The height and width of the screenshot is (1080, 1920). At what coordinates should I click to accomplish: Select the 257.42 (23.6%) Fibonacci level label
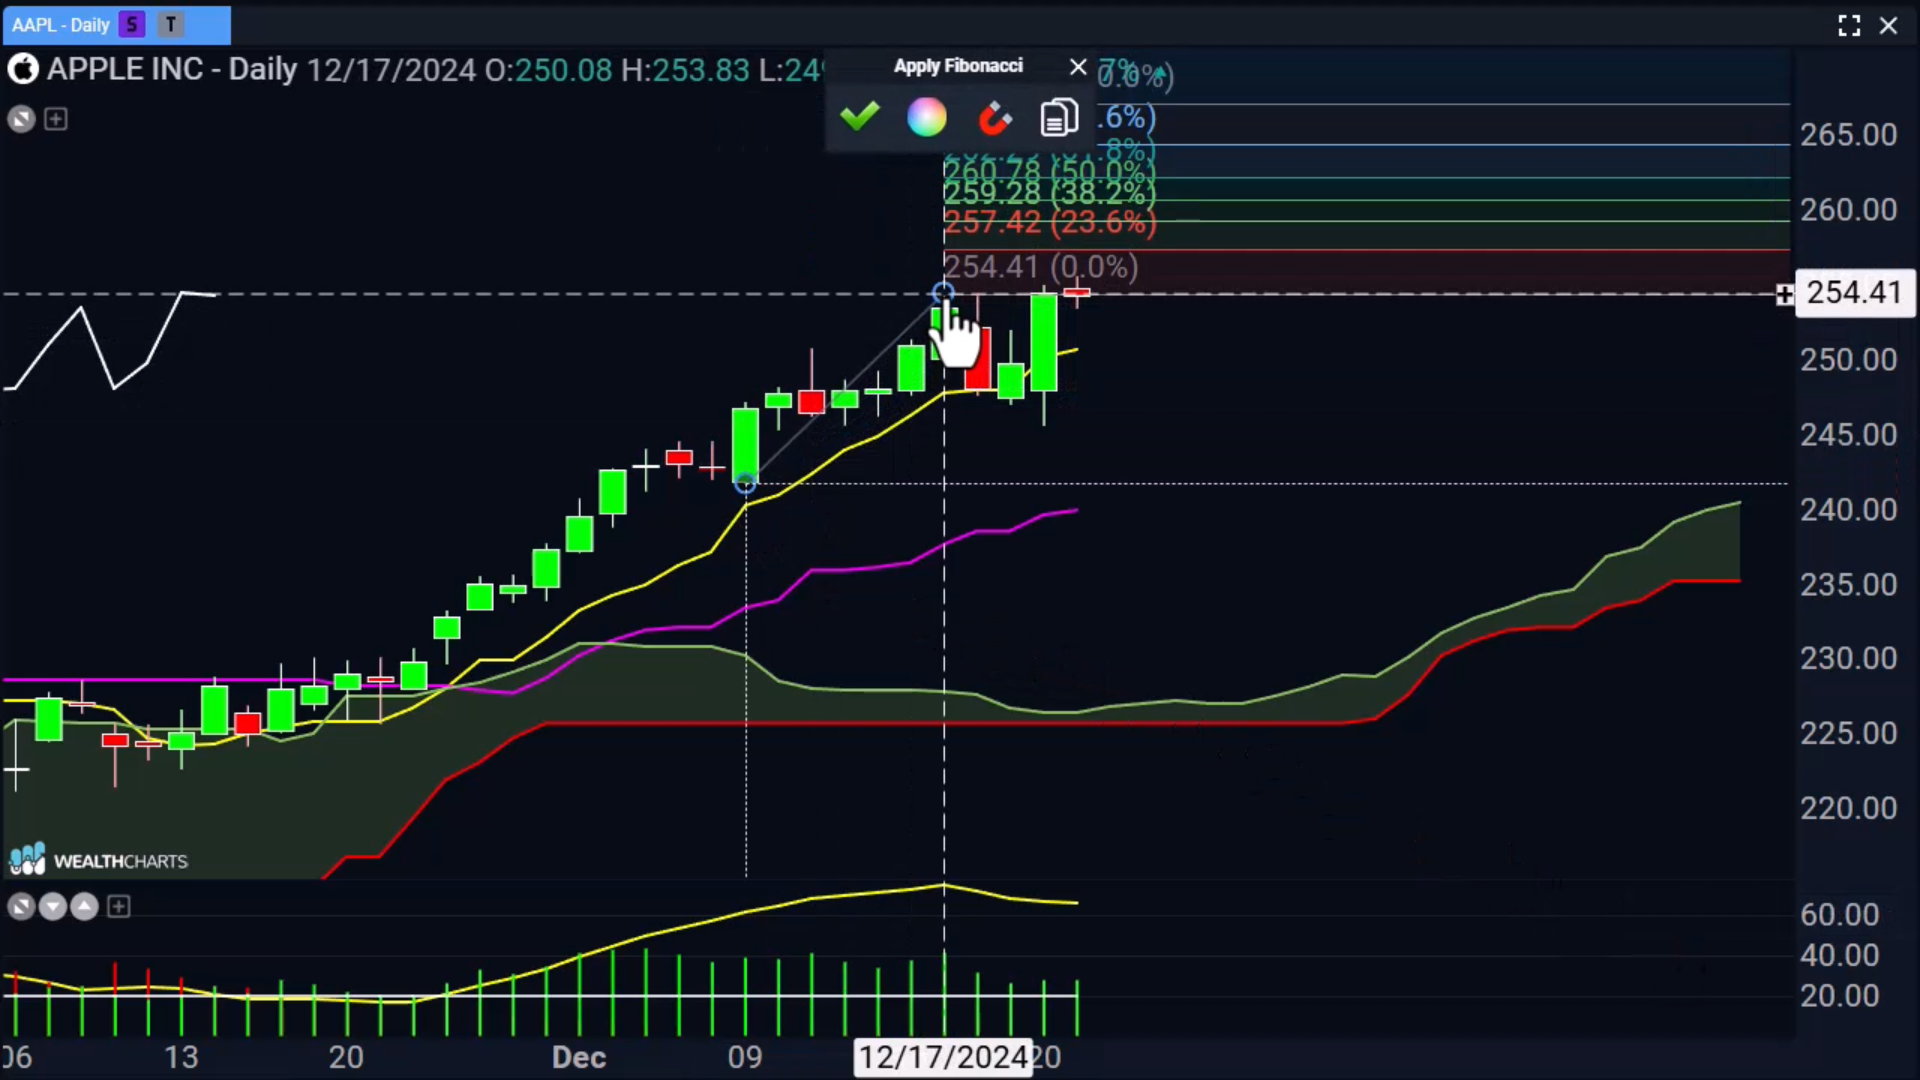[1049, 222]
